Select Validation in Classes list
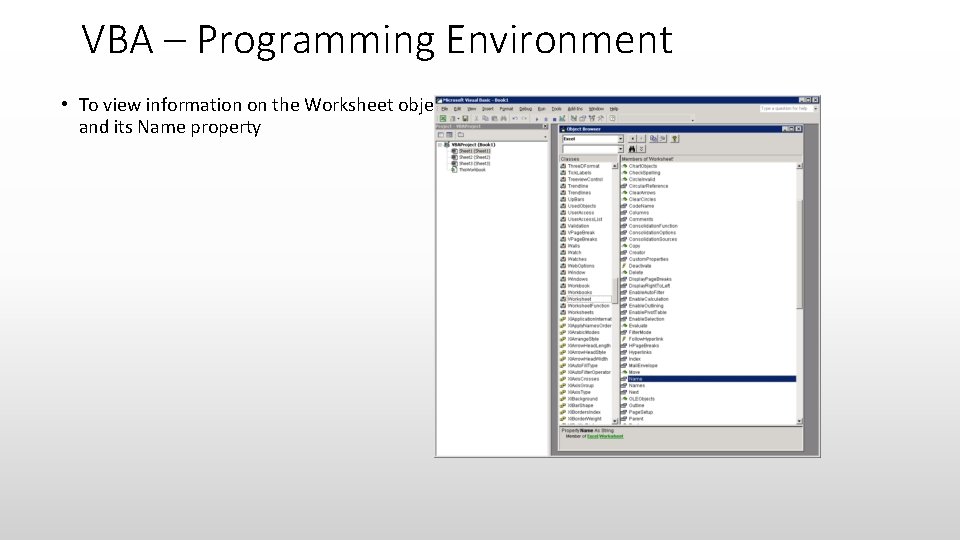 click(x=578, y=226)
